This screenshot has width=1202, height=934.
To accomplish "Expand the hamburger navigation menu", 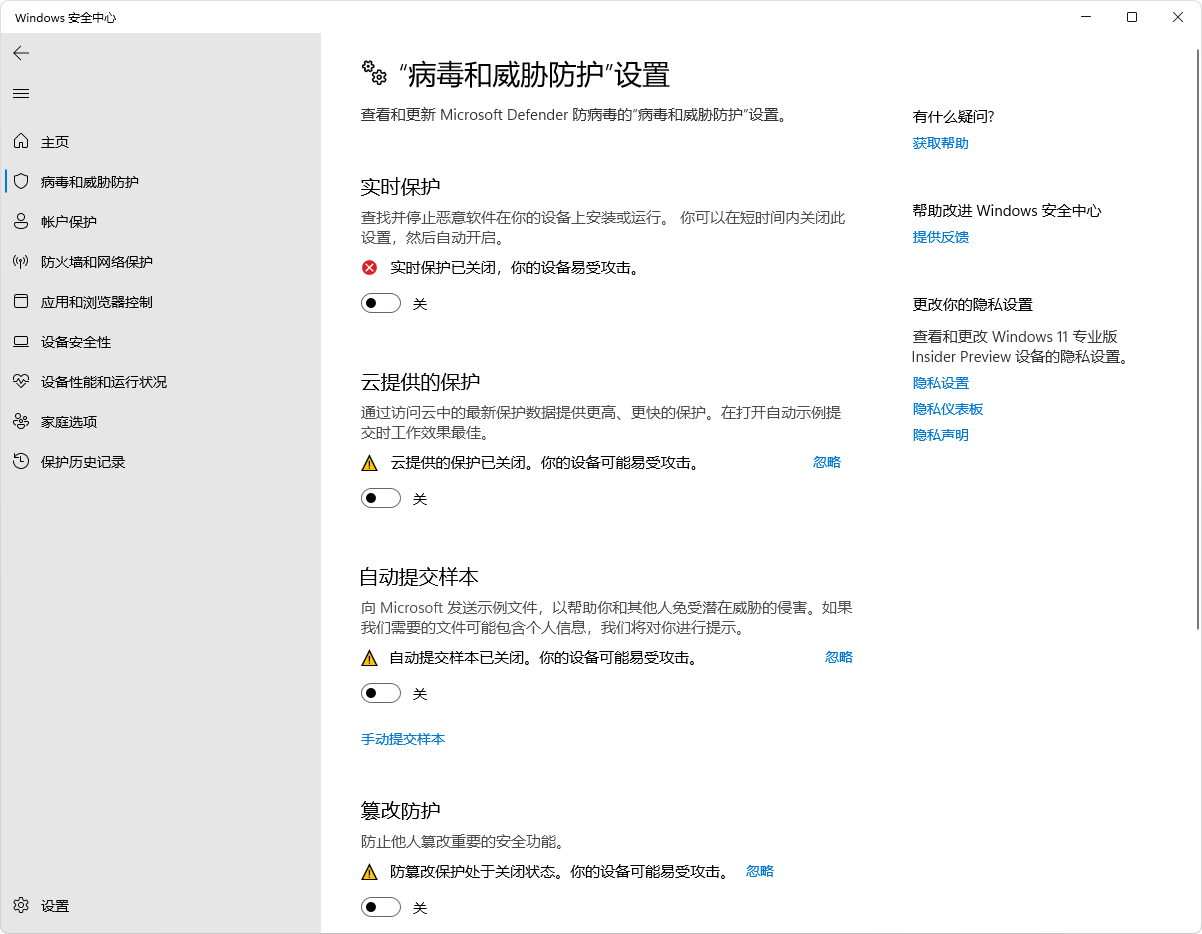I will pyautogui.click(x=21, y=93).
